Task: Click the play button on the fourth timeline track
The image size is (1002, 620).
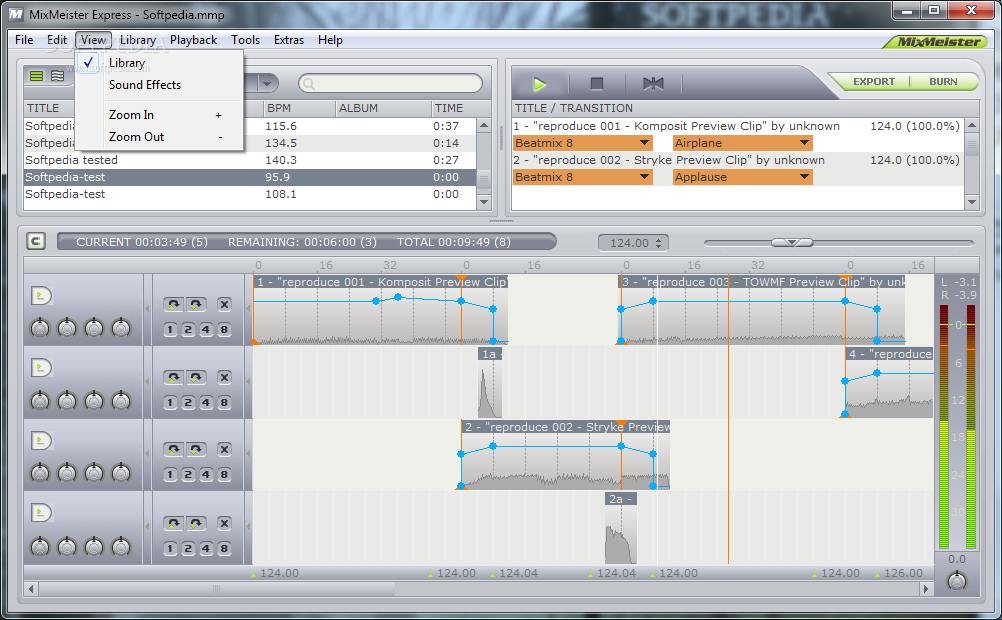Action: 41,513
